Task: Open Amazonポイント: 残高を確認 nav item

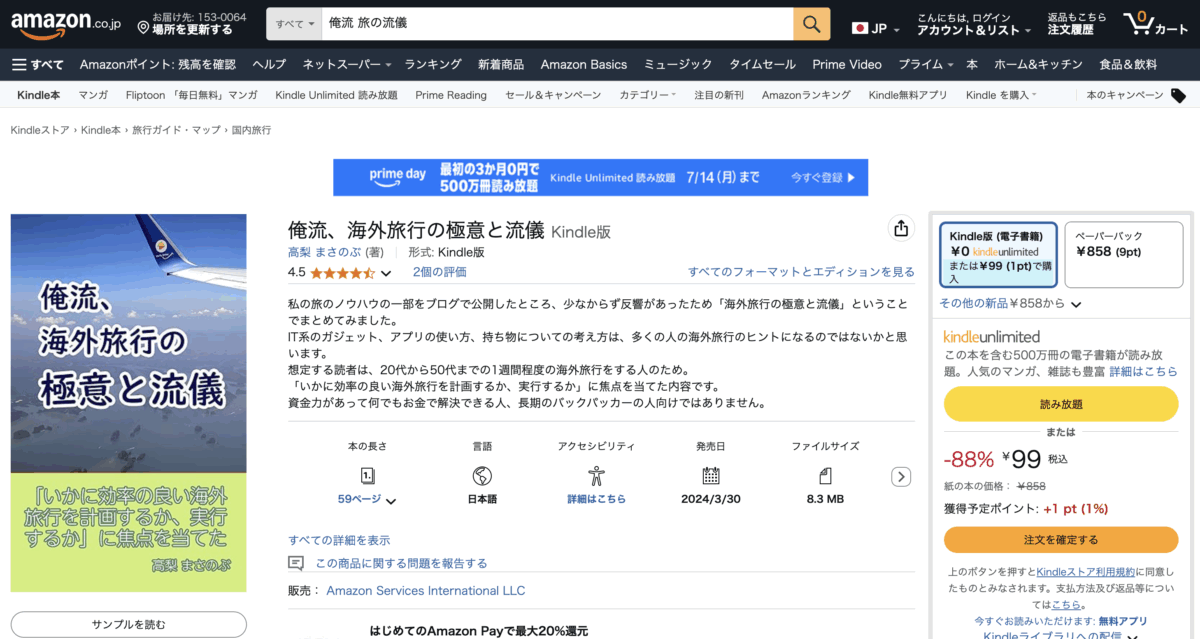Action: [158, 65]
